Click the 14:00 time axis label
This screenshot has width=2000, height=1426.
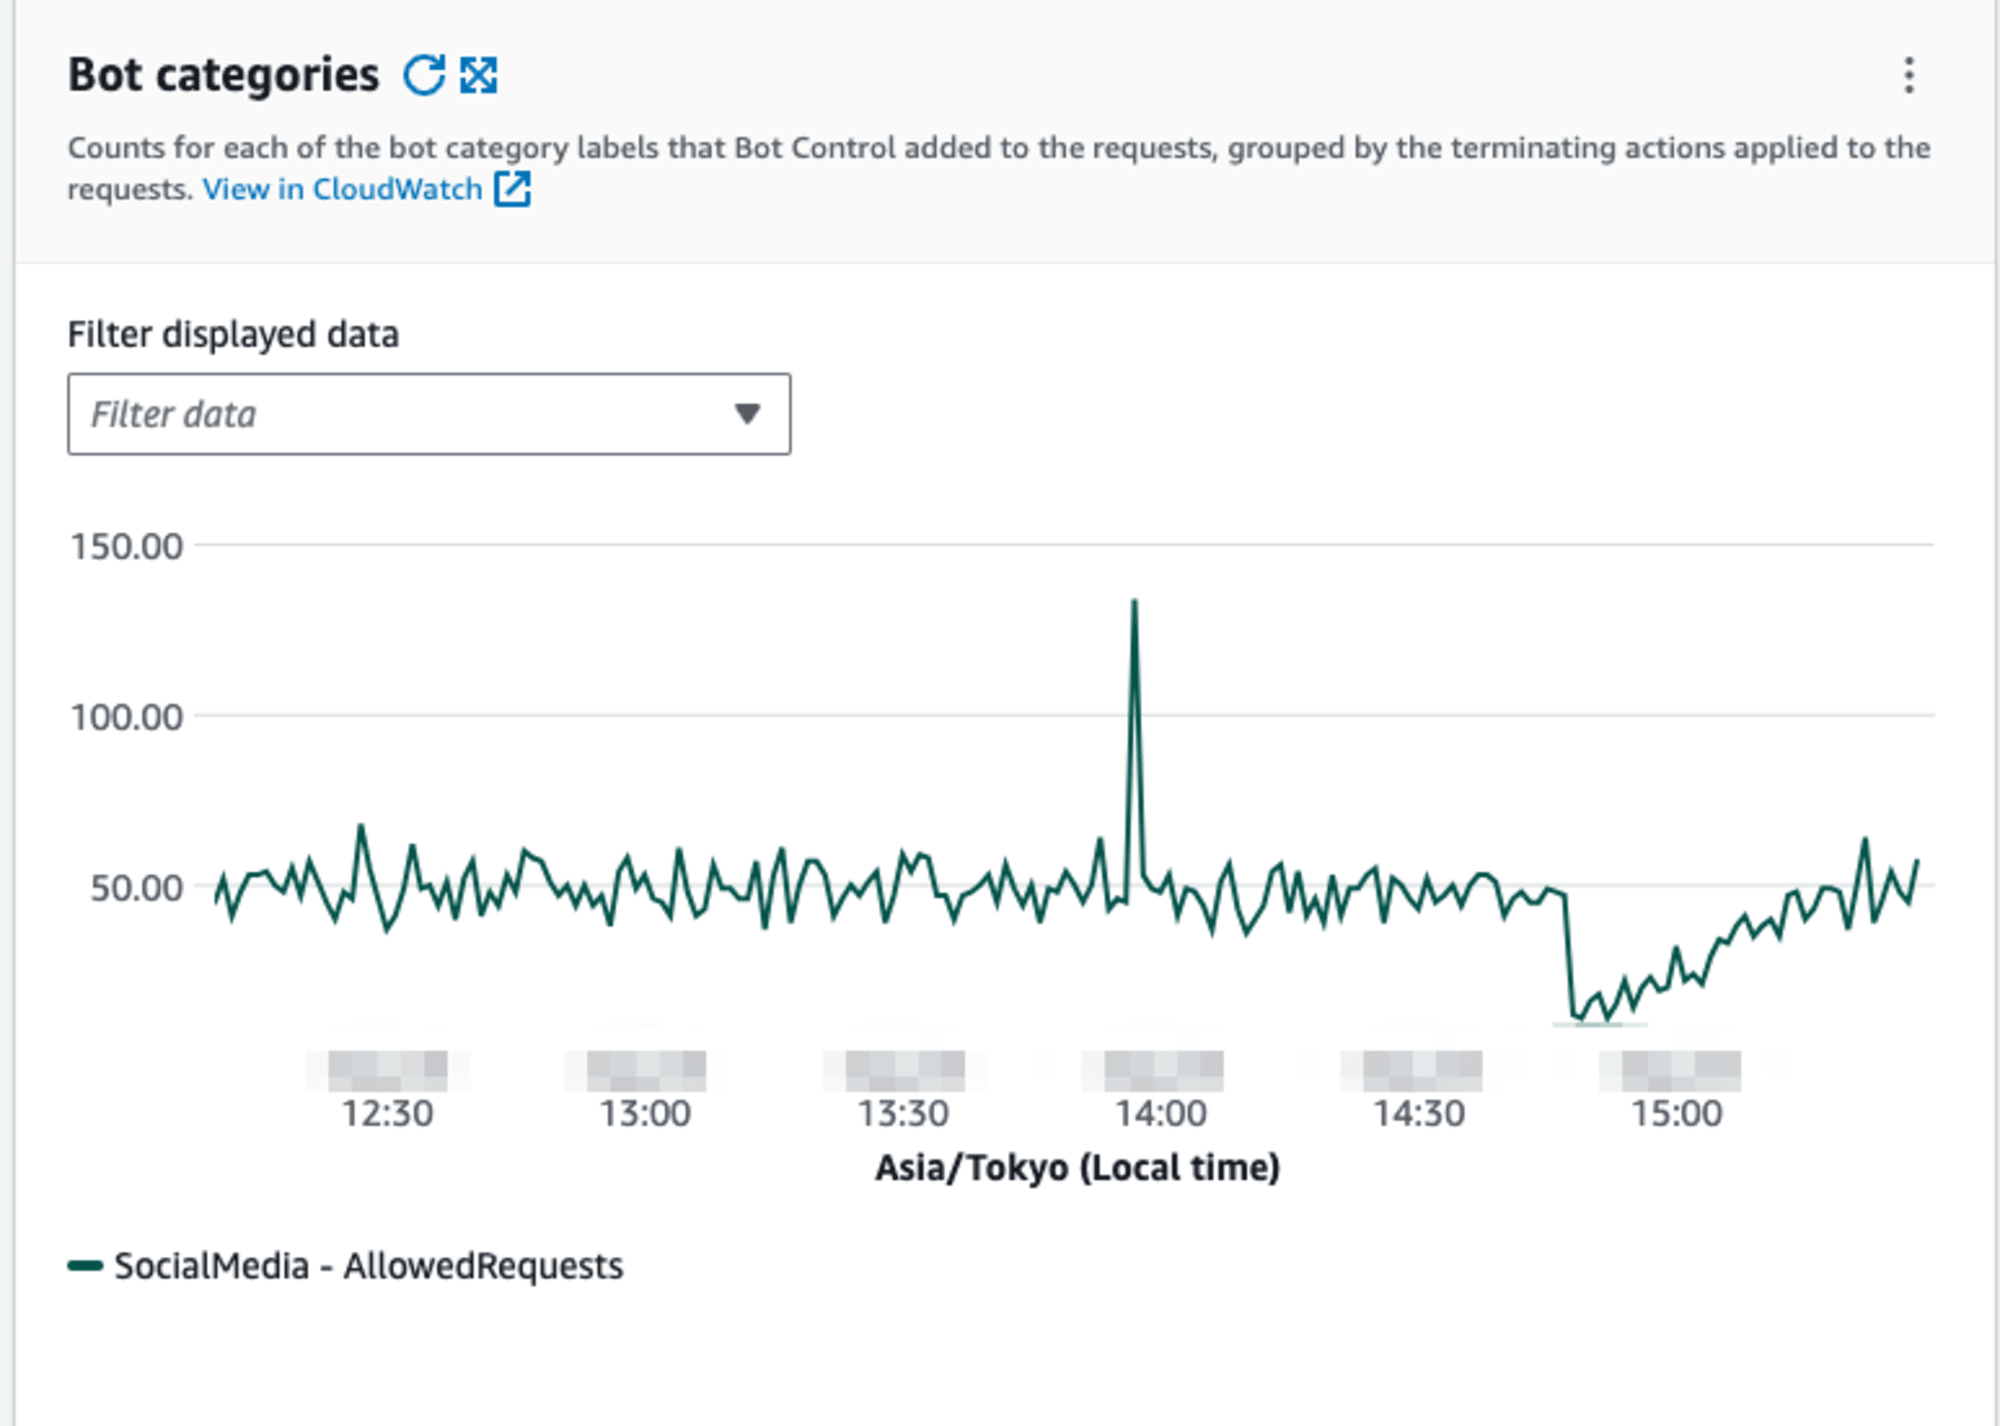point(1161,1113)
